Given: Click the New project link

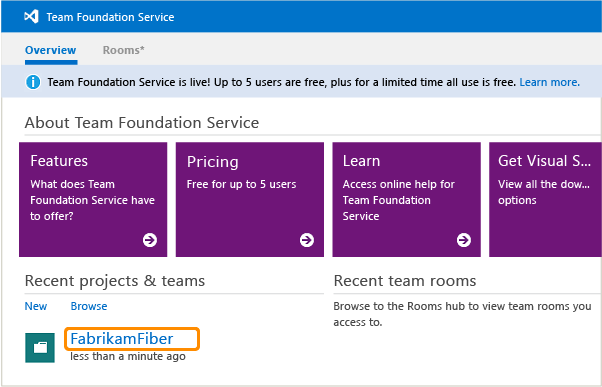Looking at the screenshot, I should [36, 306].
